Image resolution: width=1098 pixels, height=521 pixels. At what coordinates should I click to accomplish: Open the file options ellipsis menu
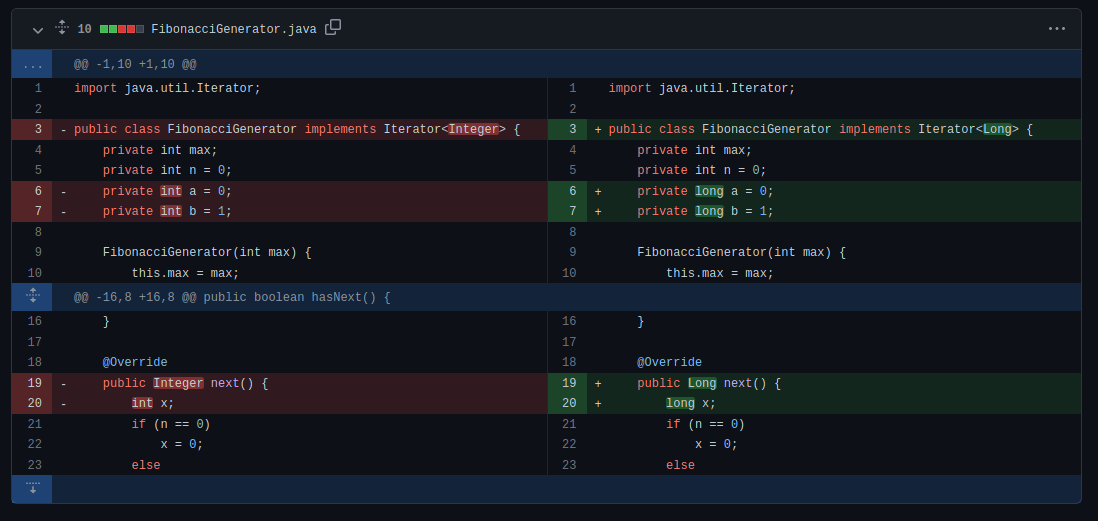[1057, 29]
